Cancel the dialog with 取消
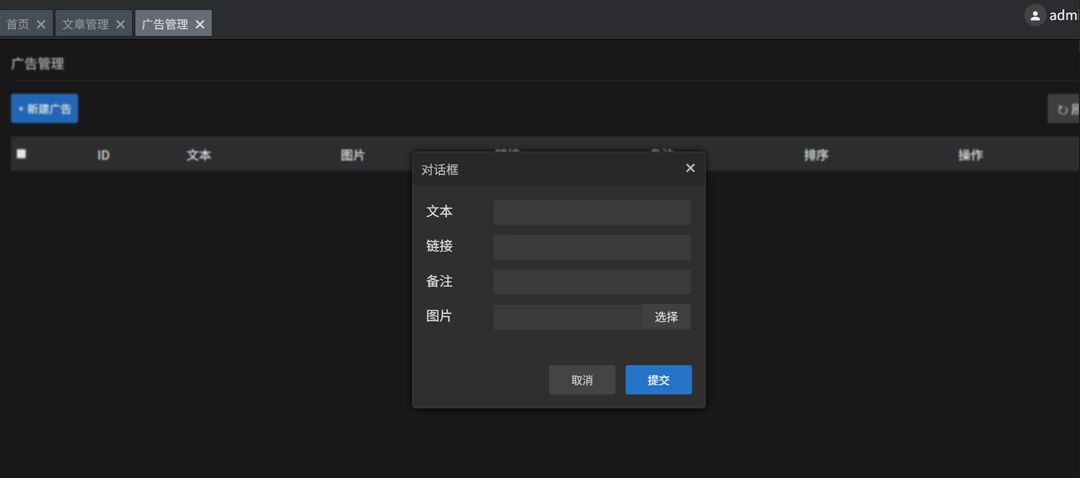 pyautogui.click(x=582, y=380)
